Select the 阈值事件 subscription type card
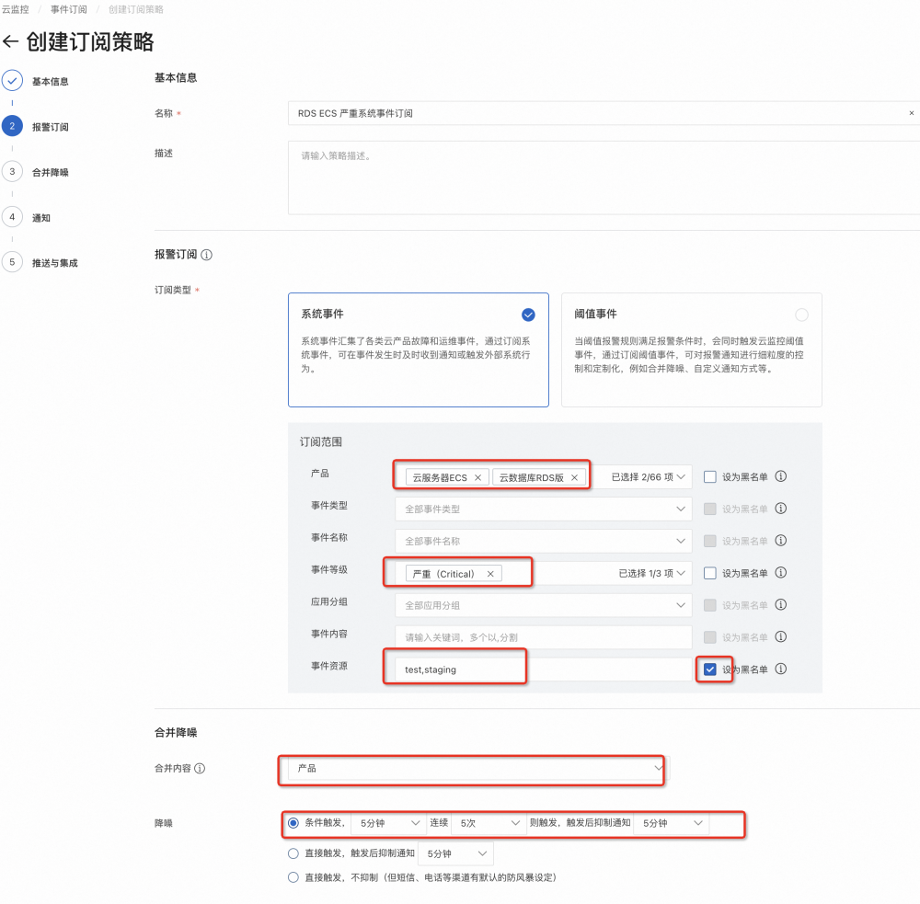This screenshot has height=904, width=920. [691, 349]
